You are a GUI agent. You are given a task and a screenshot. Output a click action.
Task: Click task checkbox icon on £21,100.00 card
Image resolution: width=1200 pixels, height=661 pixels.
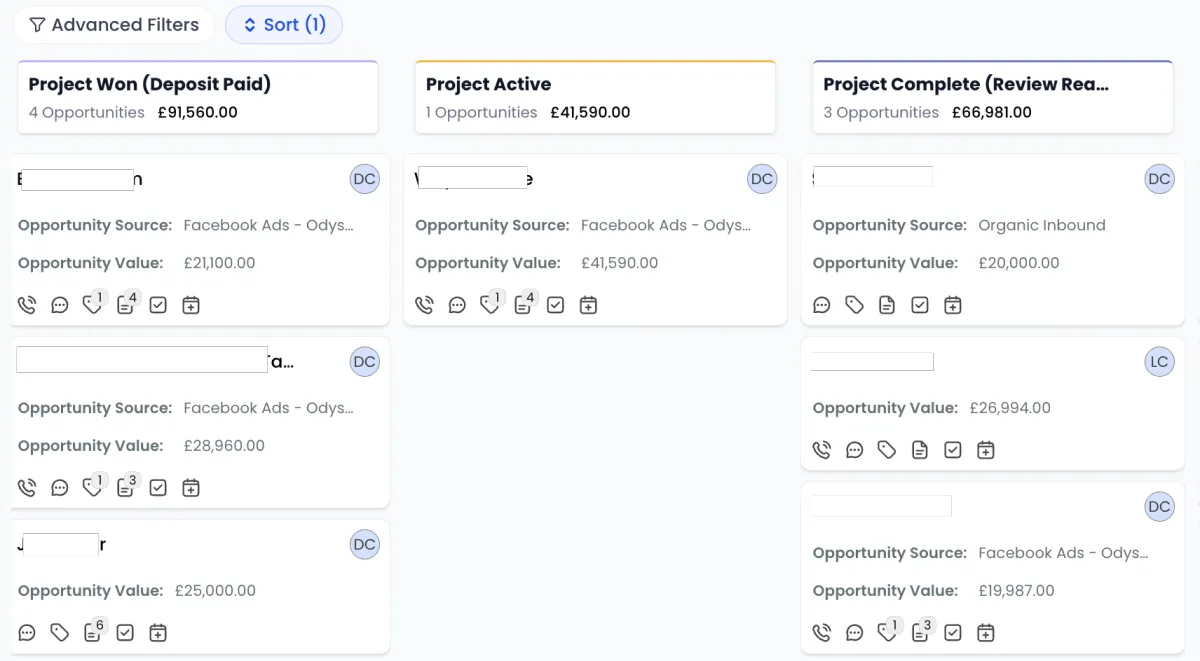tap(158, 305)
